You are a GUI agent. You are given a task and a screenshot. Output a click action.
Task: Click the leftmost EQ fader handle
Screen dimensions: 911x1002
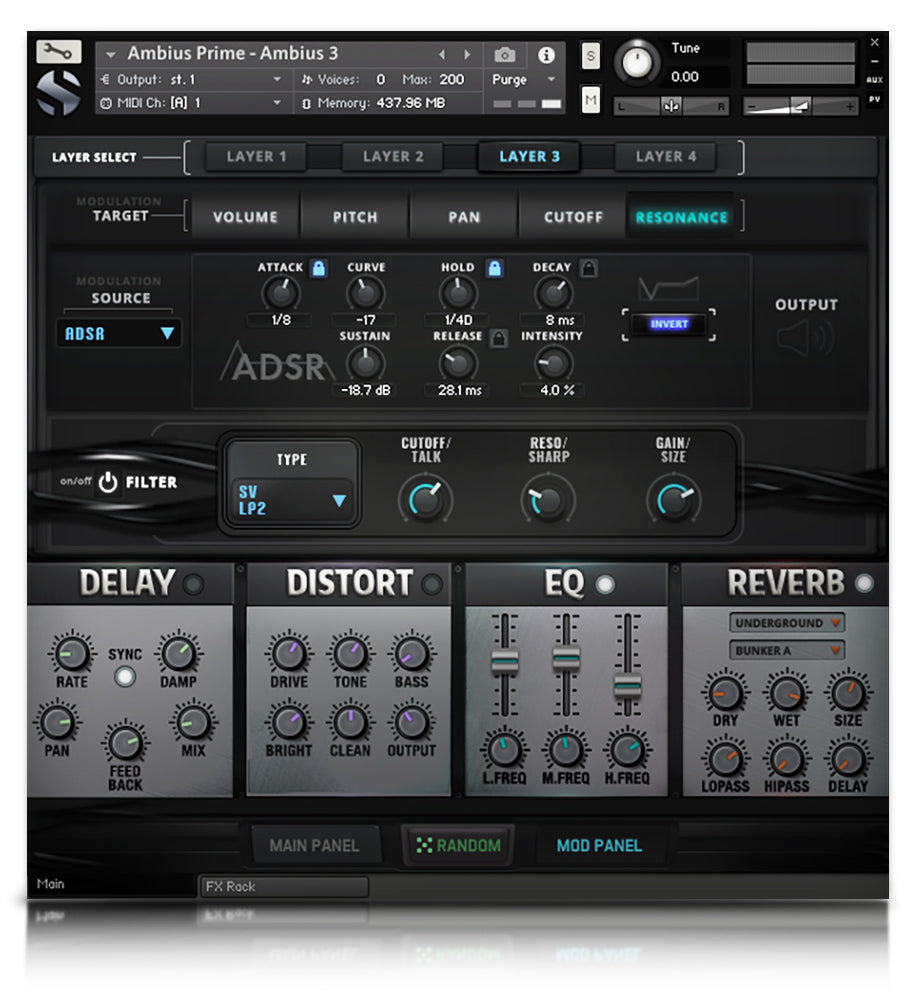[505, 661]
